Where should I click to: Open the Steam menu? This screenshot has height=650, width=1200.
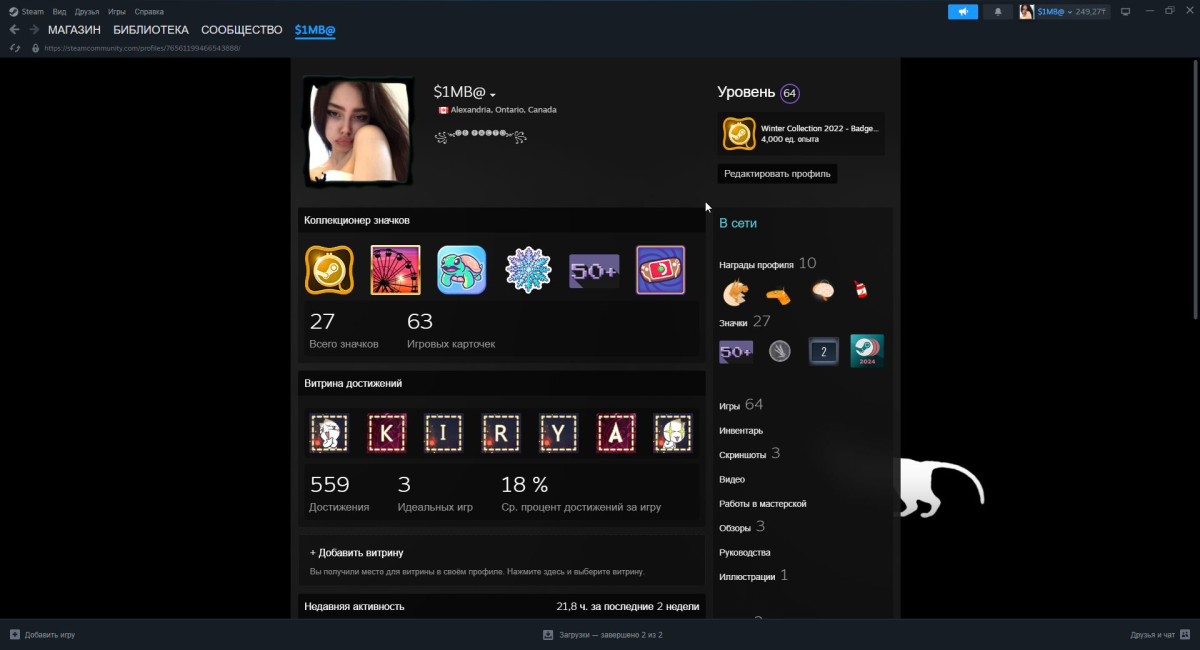pos(27,11)
